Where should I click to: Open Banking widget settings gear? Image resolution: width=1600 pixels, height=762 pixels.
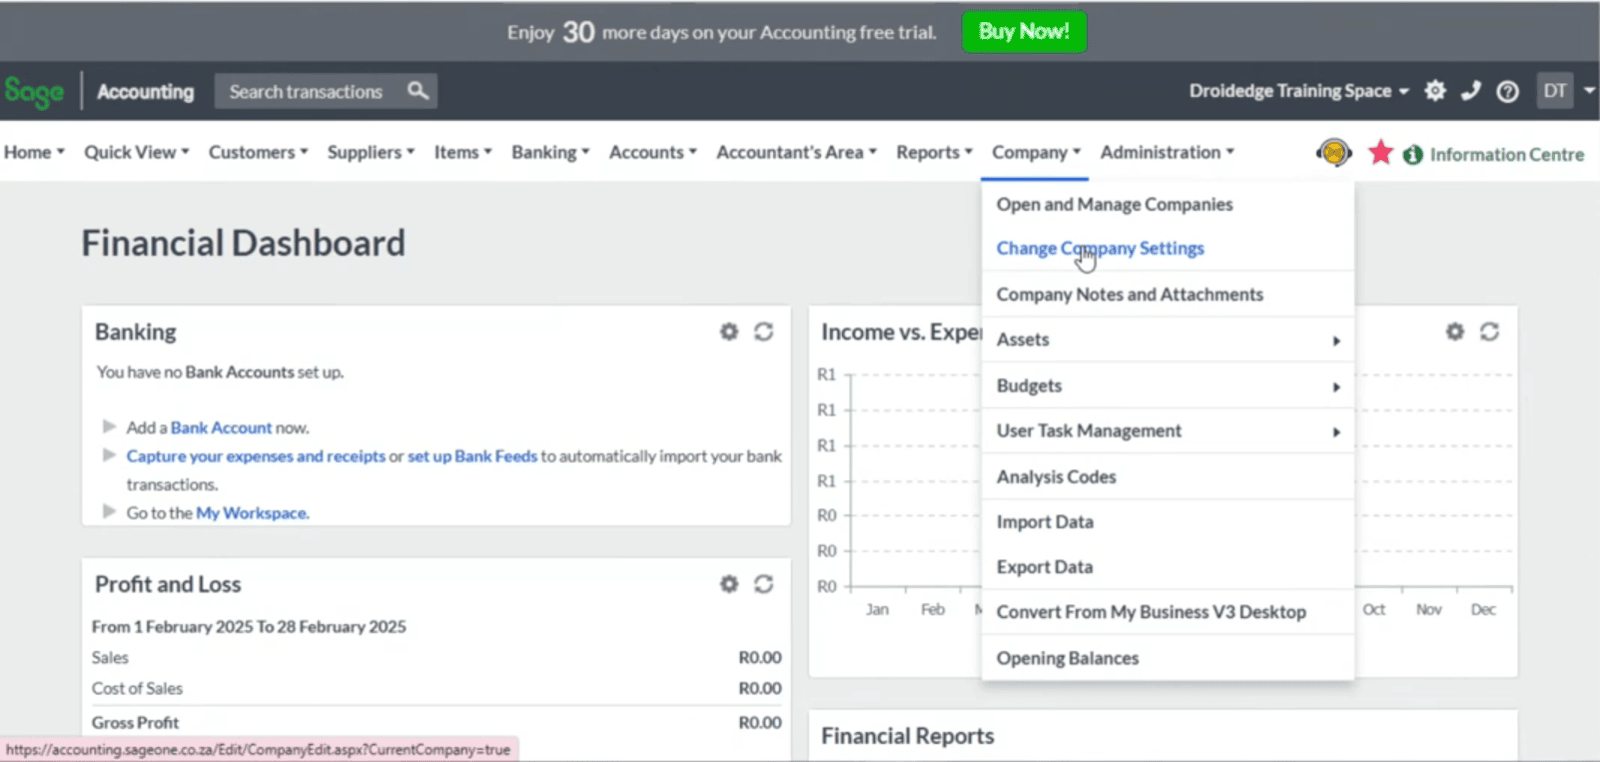tap(729, 331)
